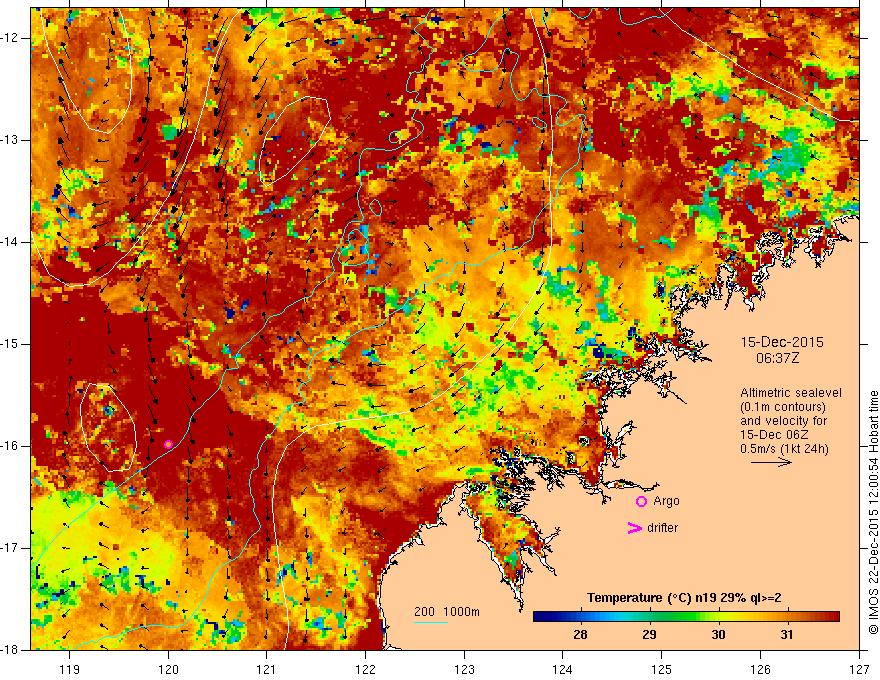
Task: Click the magenta drifter legend arrow symbol
Action: pos(634,528)
